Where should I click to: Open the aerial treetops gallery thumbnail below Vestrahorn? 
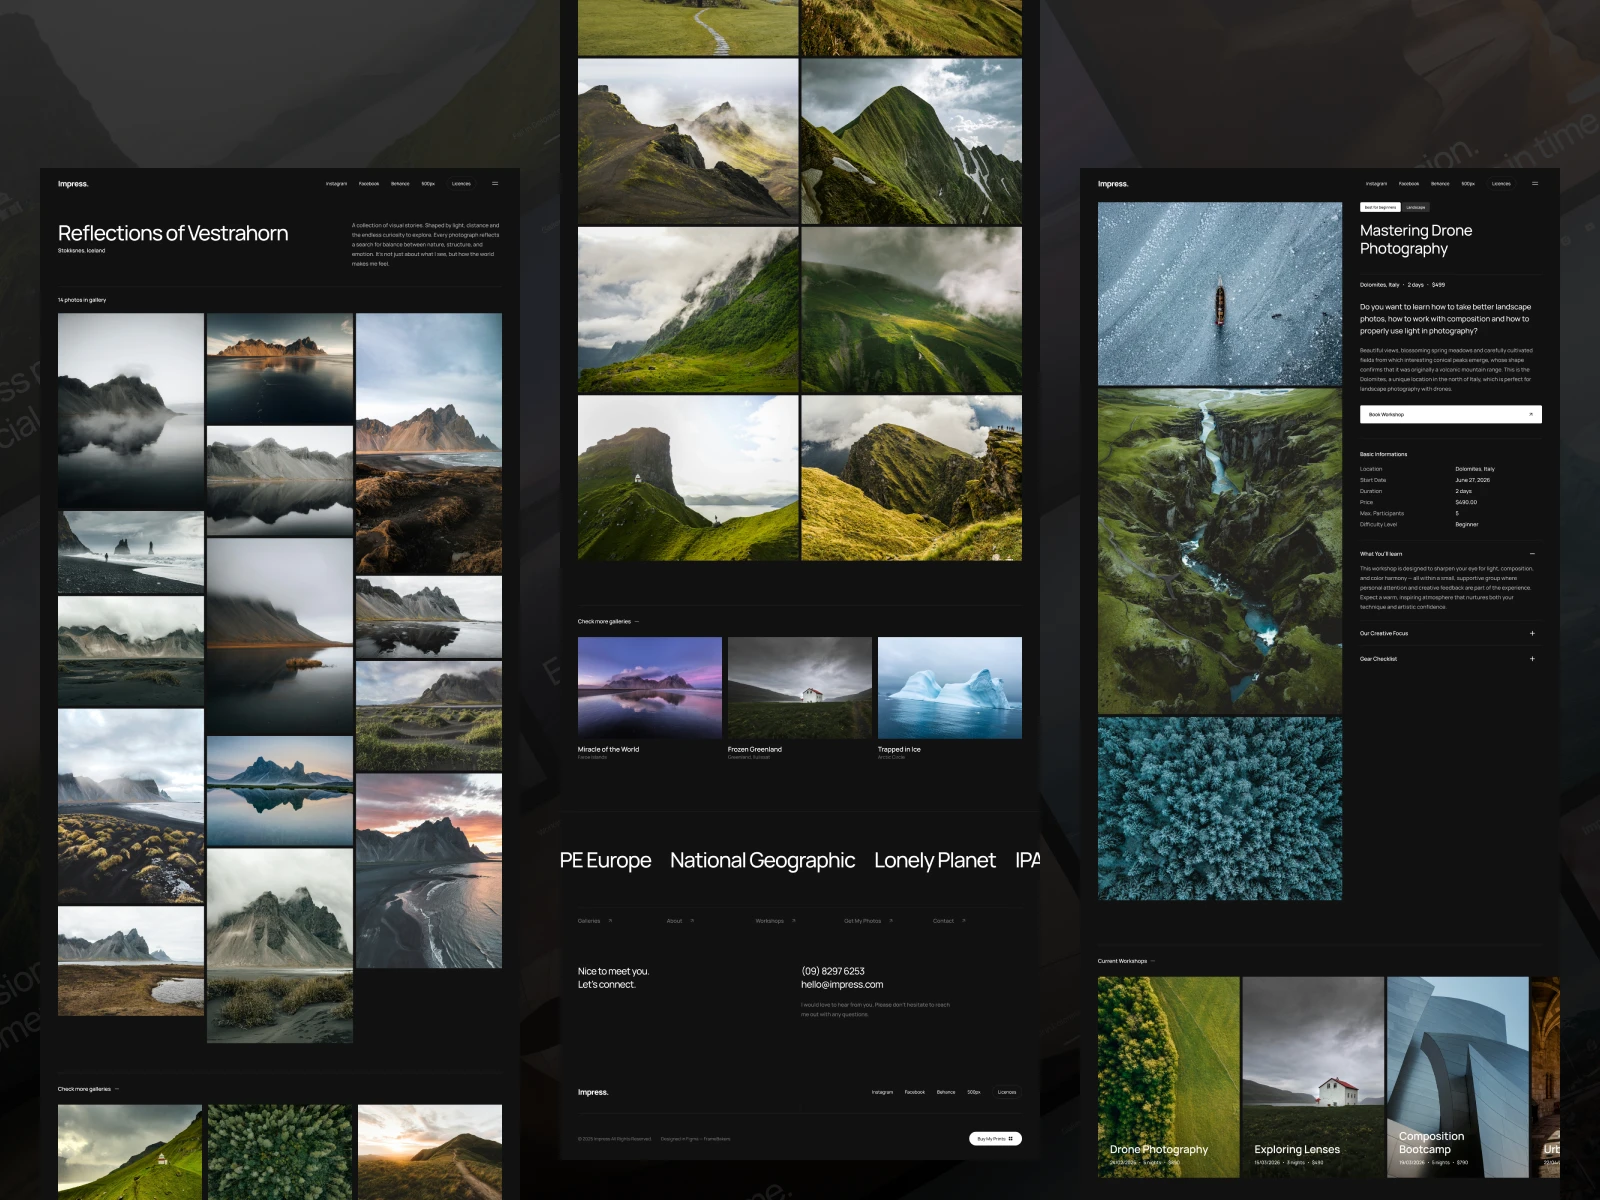(280, 1152)
